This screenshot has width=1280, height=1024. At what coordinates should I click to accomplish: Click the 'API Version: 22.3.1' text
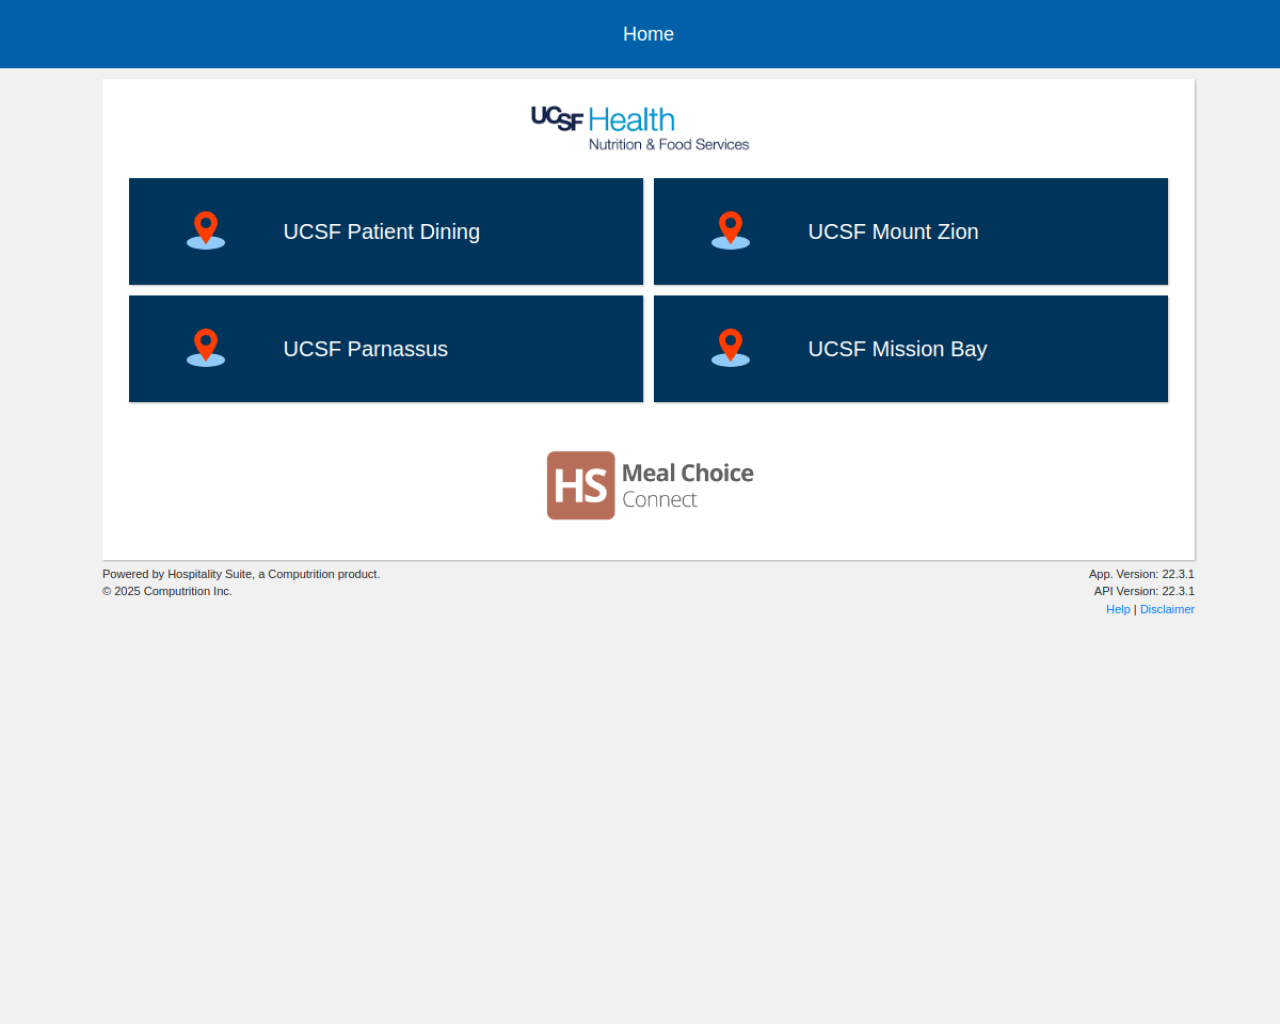point(1144,591)
